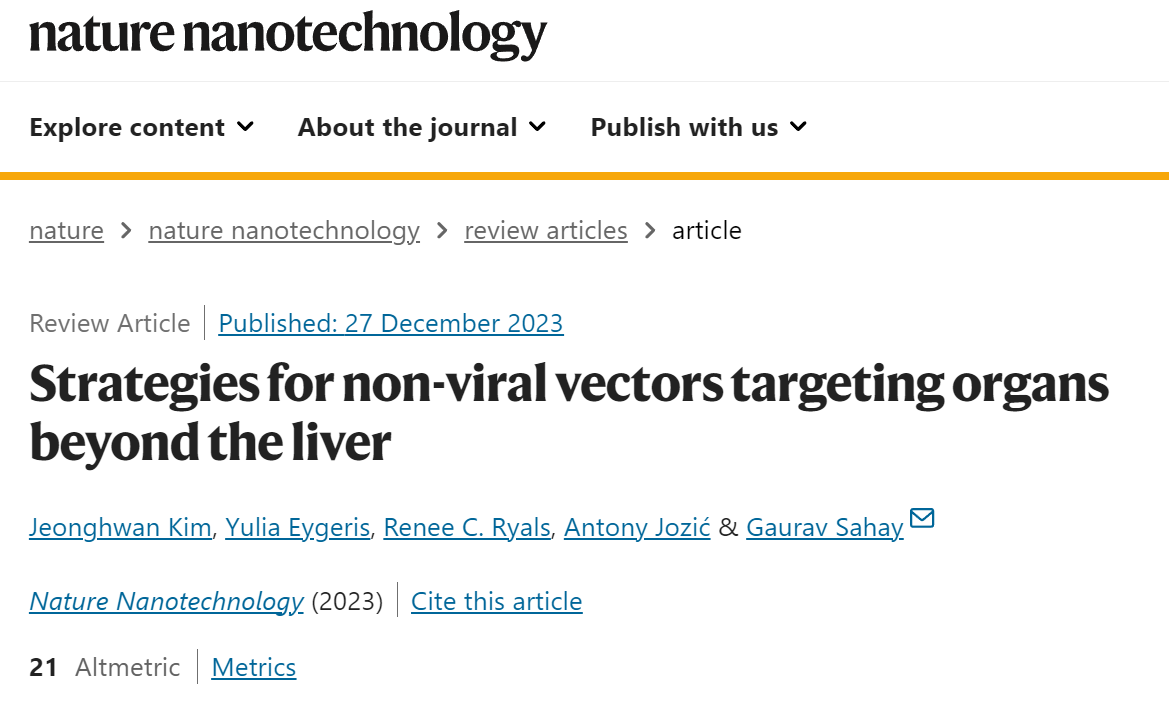Click the email envelope icon beside Gaurav Sahay
The width and height of the screenshot is (1169, 720).
[x=922, y=517]
